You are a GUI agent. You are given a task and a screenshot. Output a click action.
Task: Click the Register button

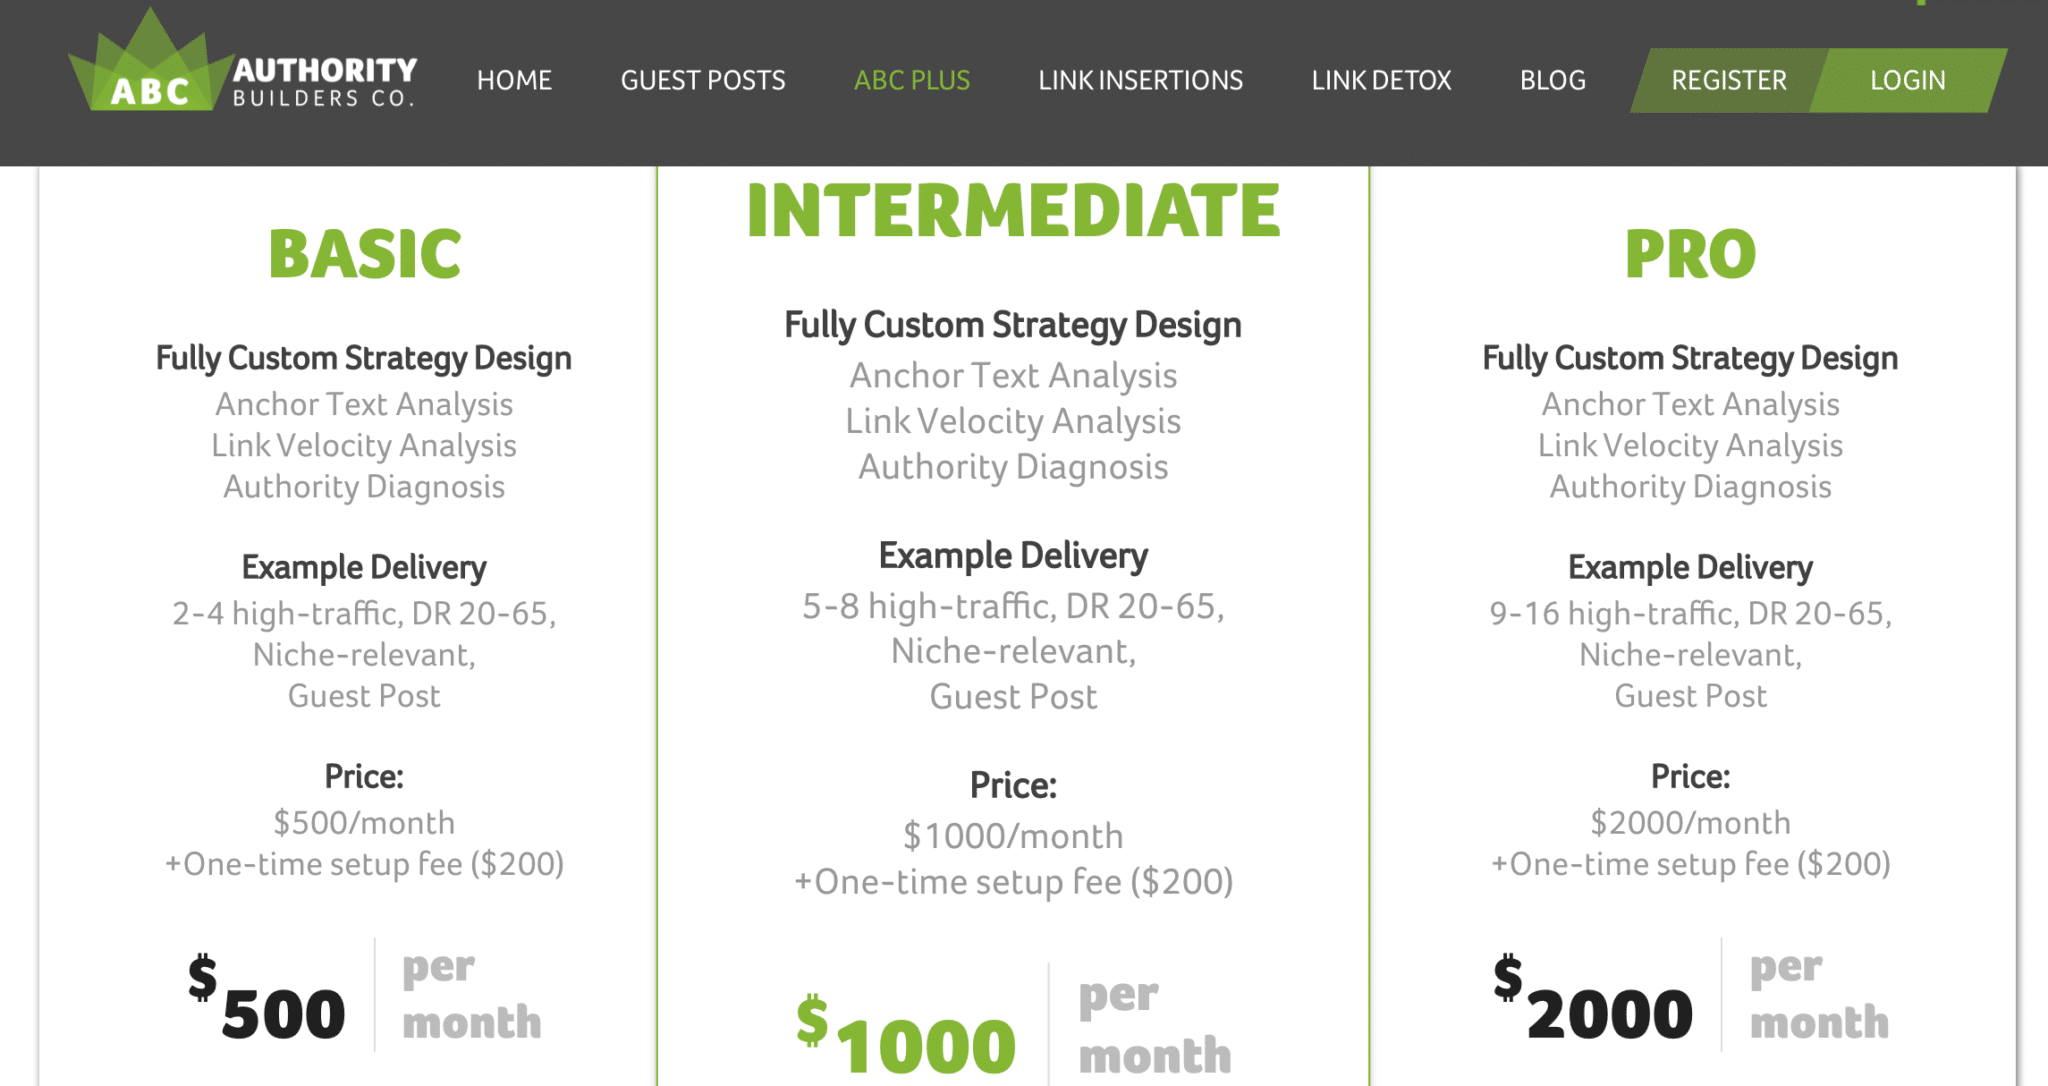coord(1729,80)
